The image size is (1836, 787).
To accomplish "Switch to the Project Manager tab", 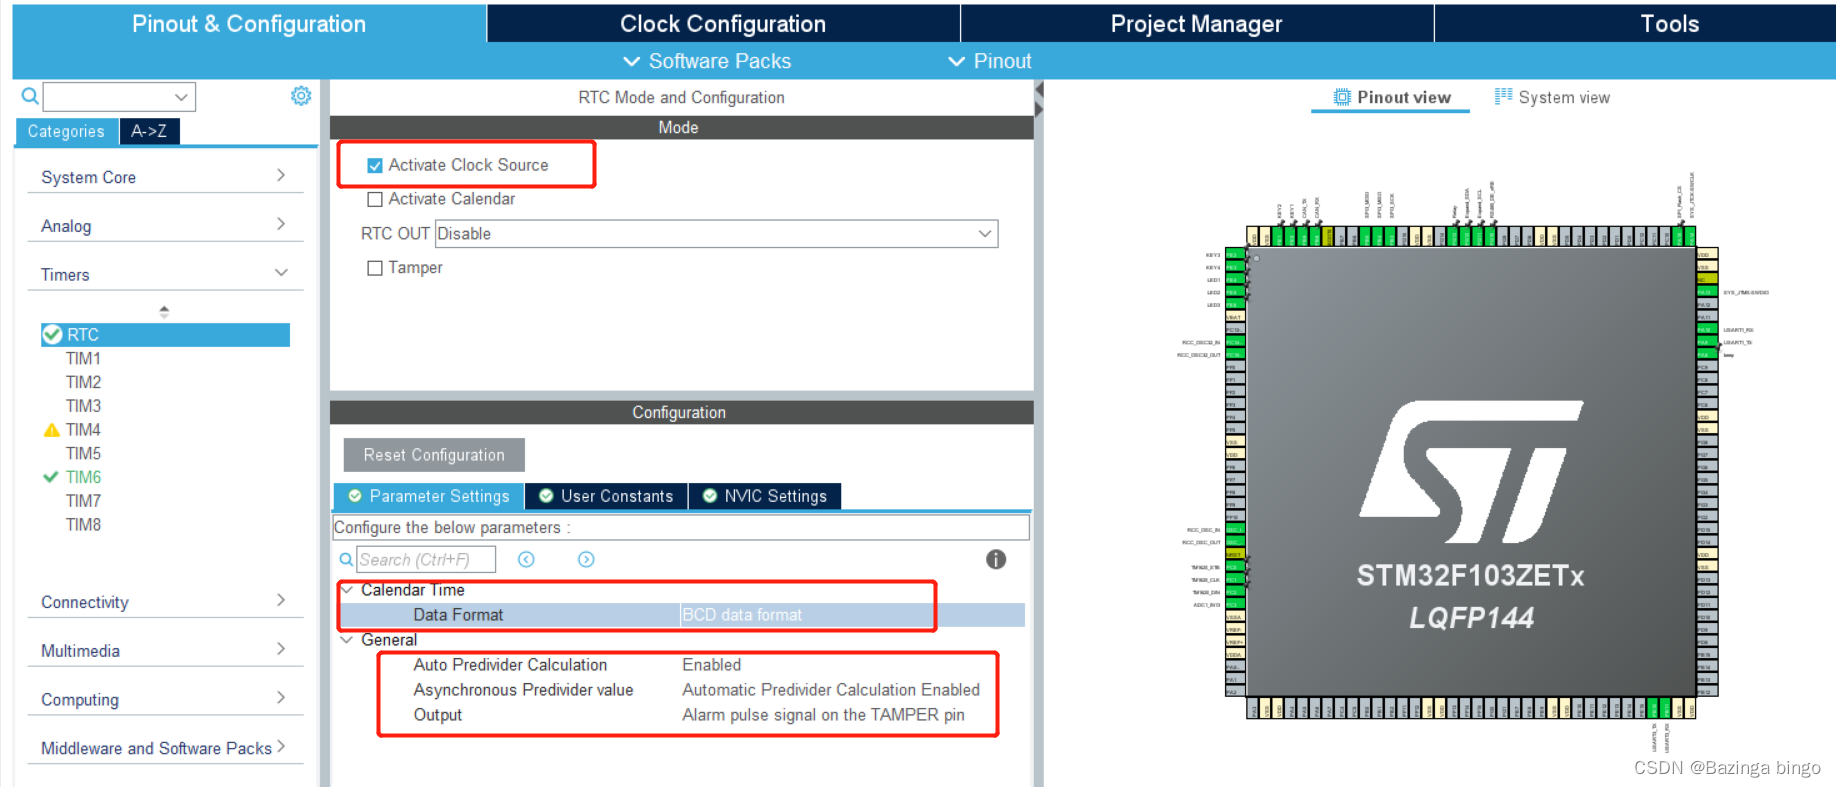I will (x=1197, y=23).
